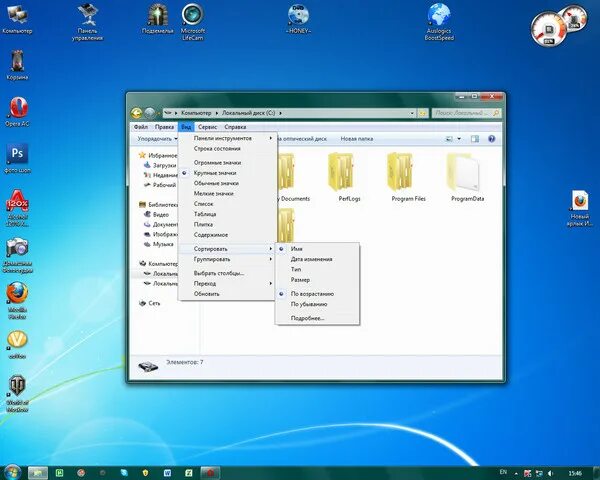The image size is (600, 480).
Task: Open the Справка menu
Action: click(235, 127)
